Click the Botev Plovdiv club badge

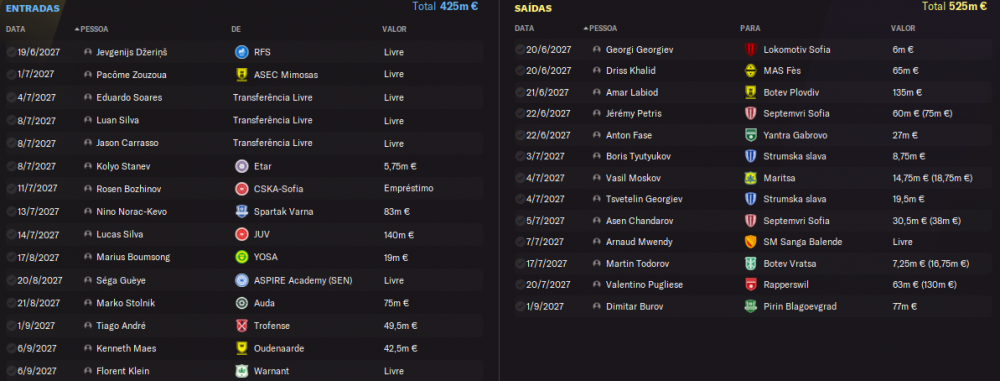tap(750, 93)
